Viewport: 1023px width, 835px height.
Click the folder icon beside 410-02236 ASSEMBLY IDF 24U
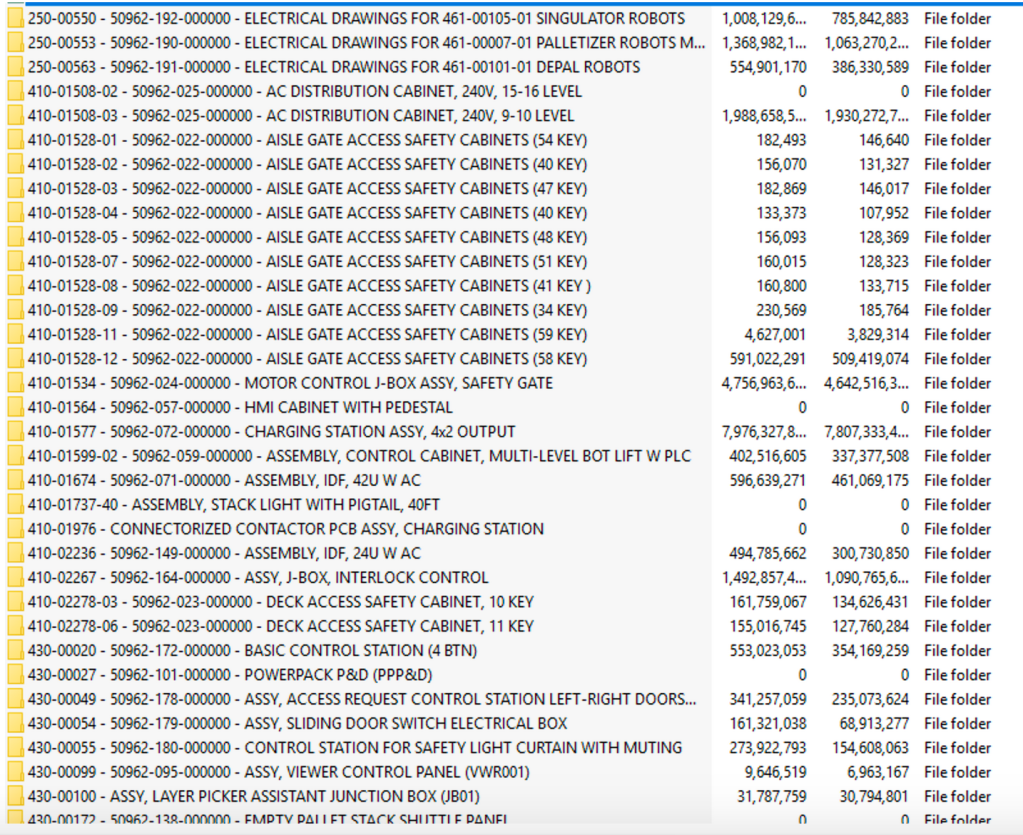(x=18, y=553)
